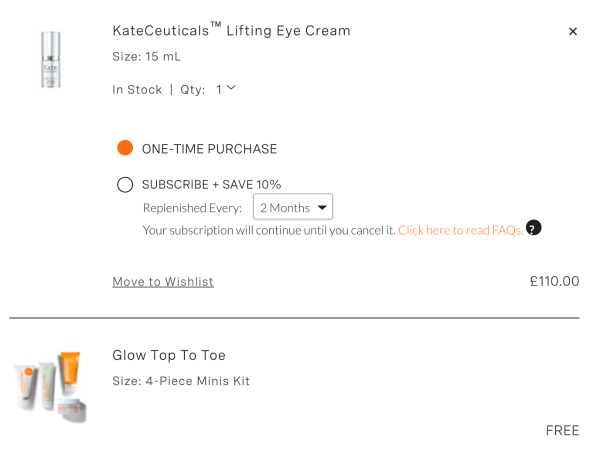Click the 'Size: 4-Piece Minis Kit' text
This screenshot has width=600, height=467.
(x=181, y=381)
